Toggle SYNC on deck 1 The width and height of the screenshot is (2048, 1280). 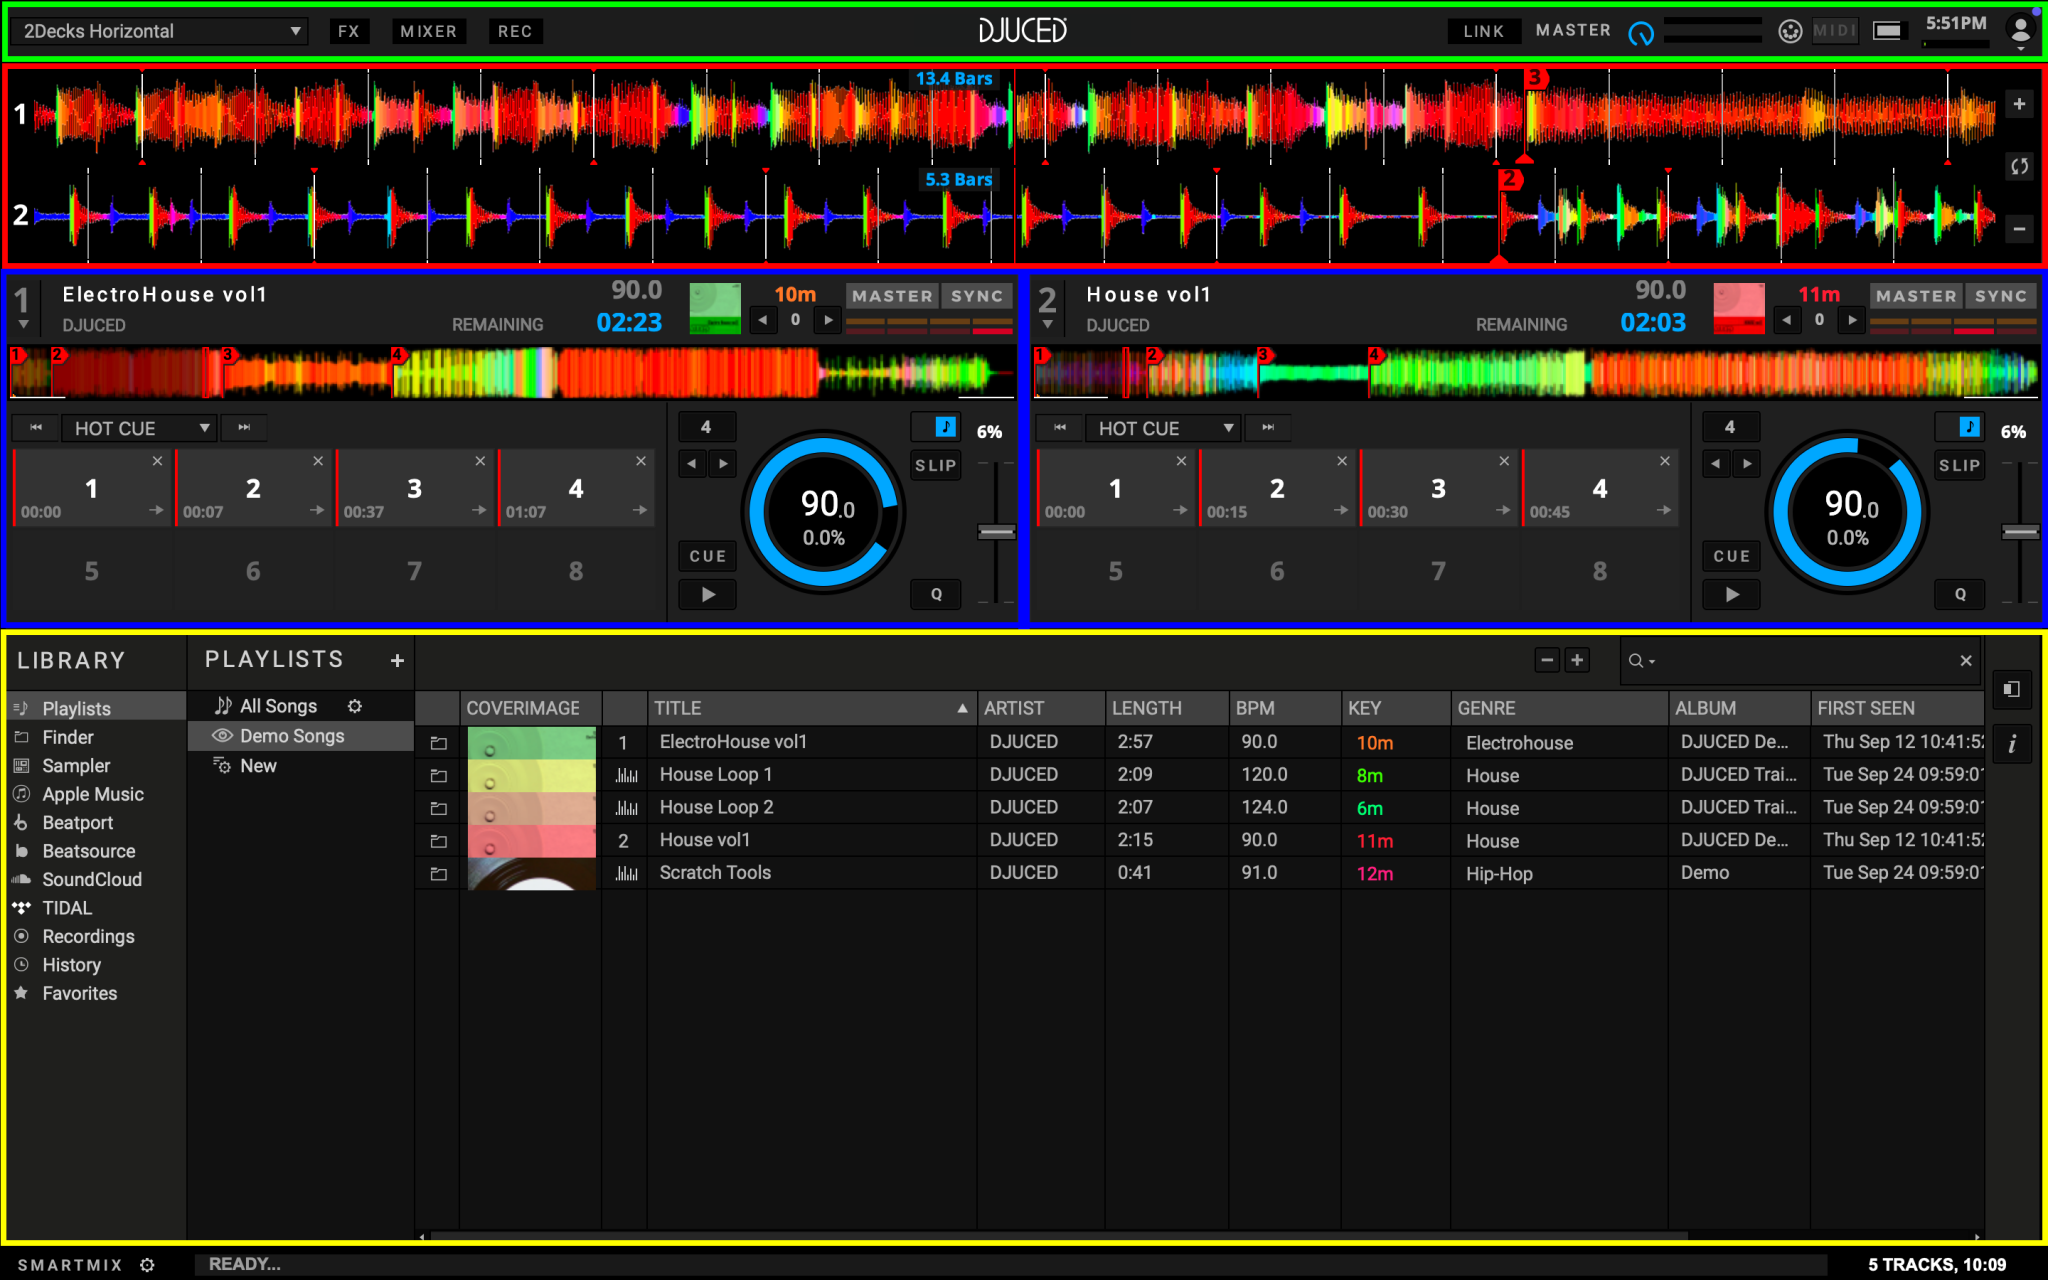pyautogui.click(x=976, y=296)
